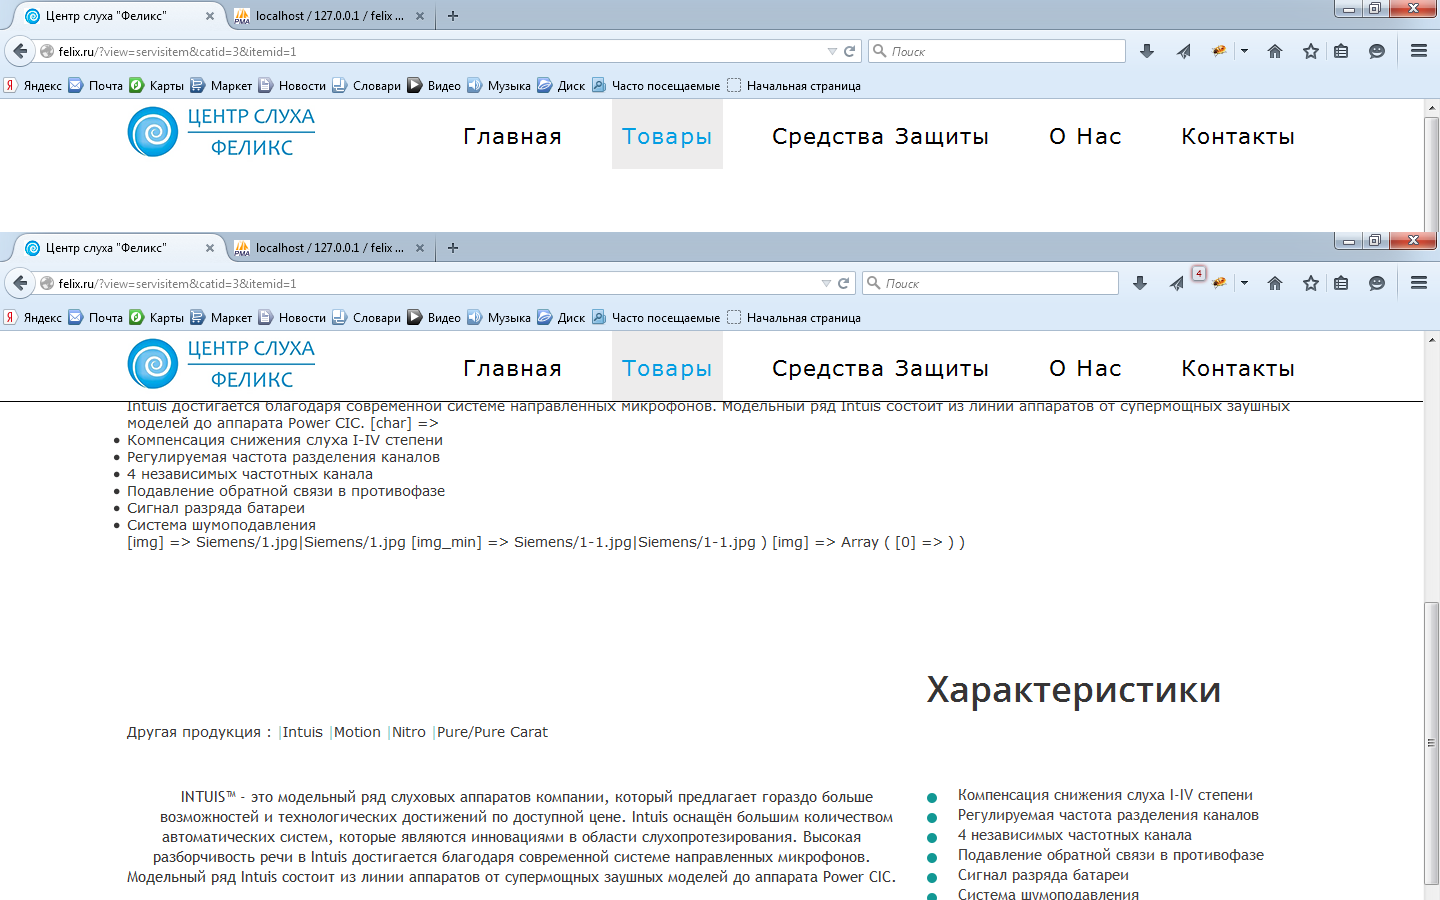The width and height of the screenshot is (1440, 900).
Task: Expand URL history dropdown in background window
Action: pos(832,51)
